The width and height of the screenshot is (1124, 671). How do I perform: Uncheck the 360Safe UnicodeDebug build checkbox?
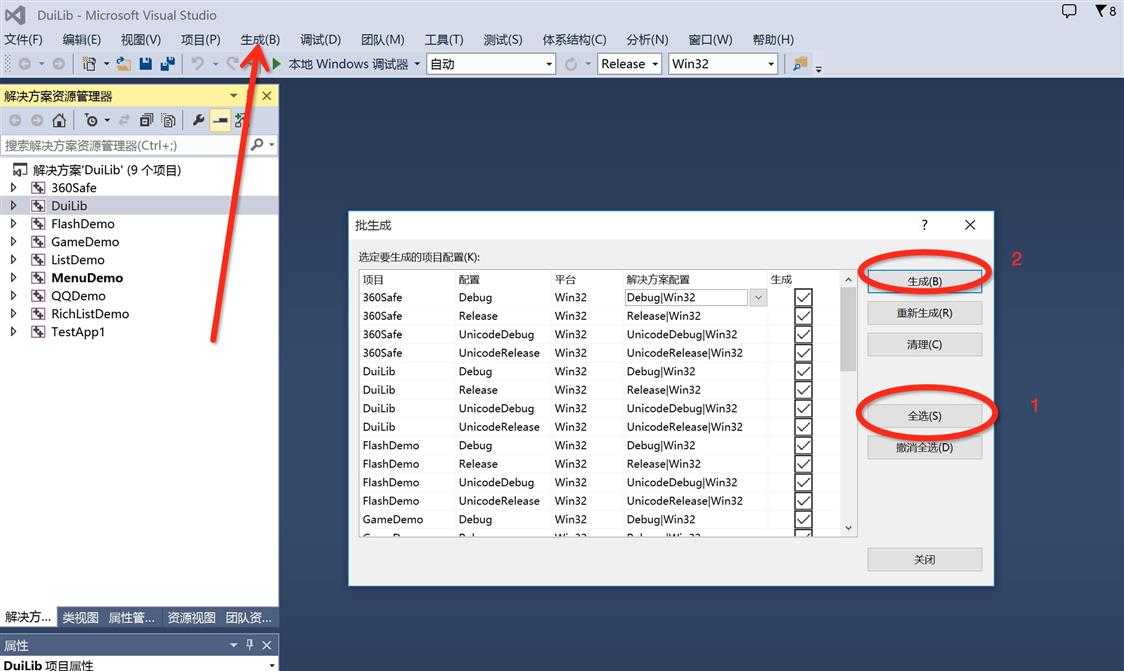[804, 335]
